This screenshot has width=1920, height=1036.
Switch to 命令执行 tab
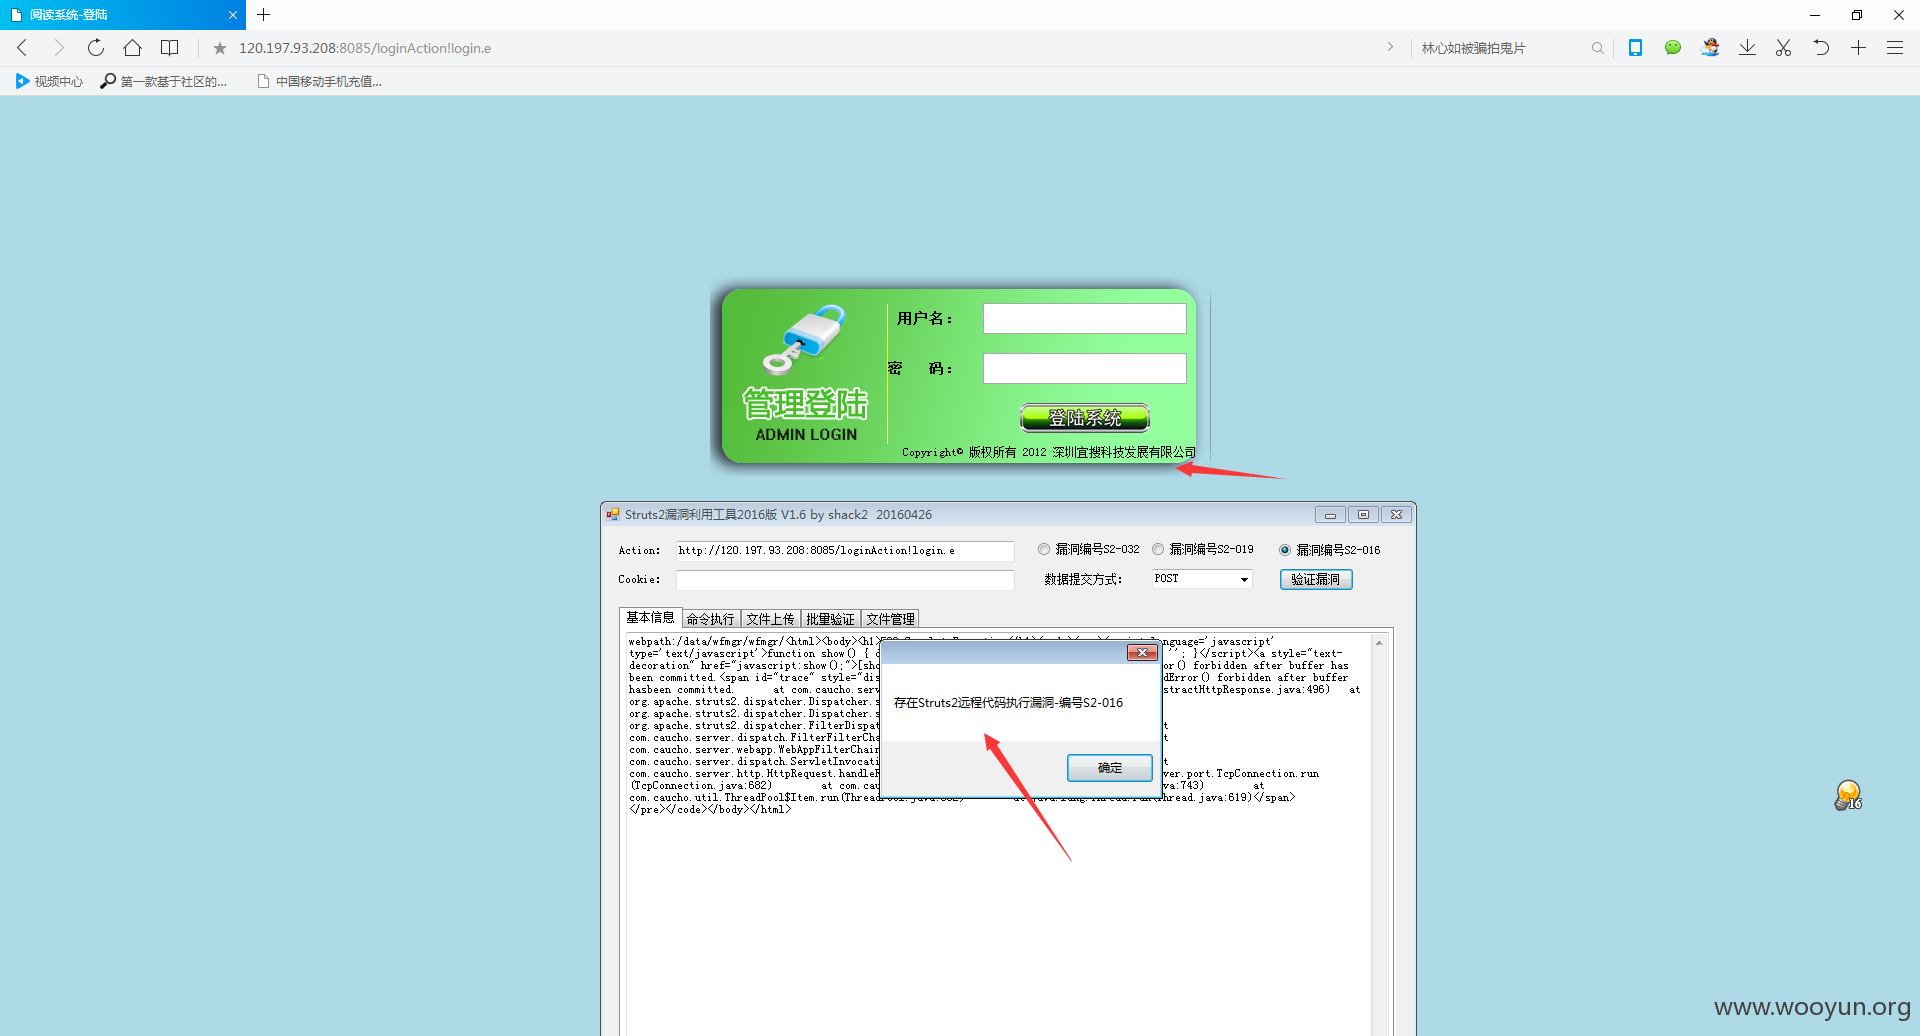tap(710, 620)
